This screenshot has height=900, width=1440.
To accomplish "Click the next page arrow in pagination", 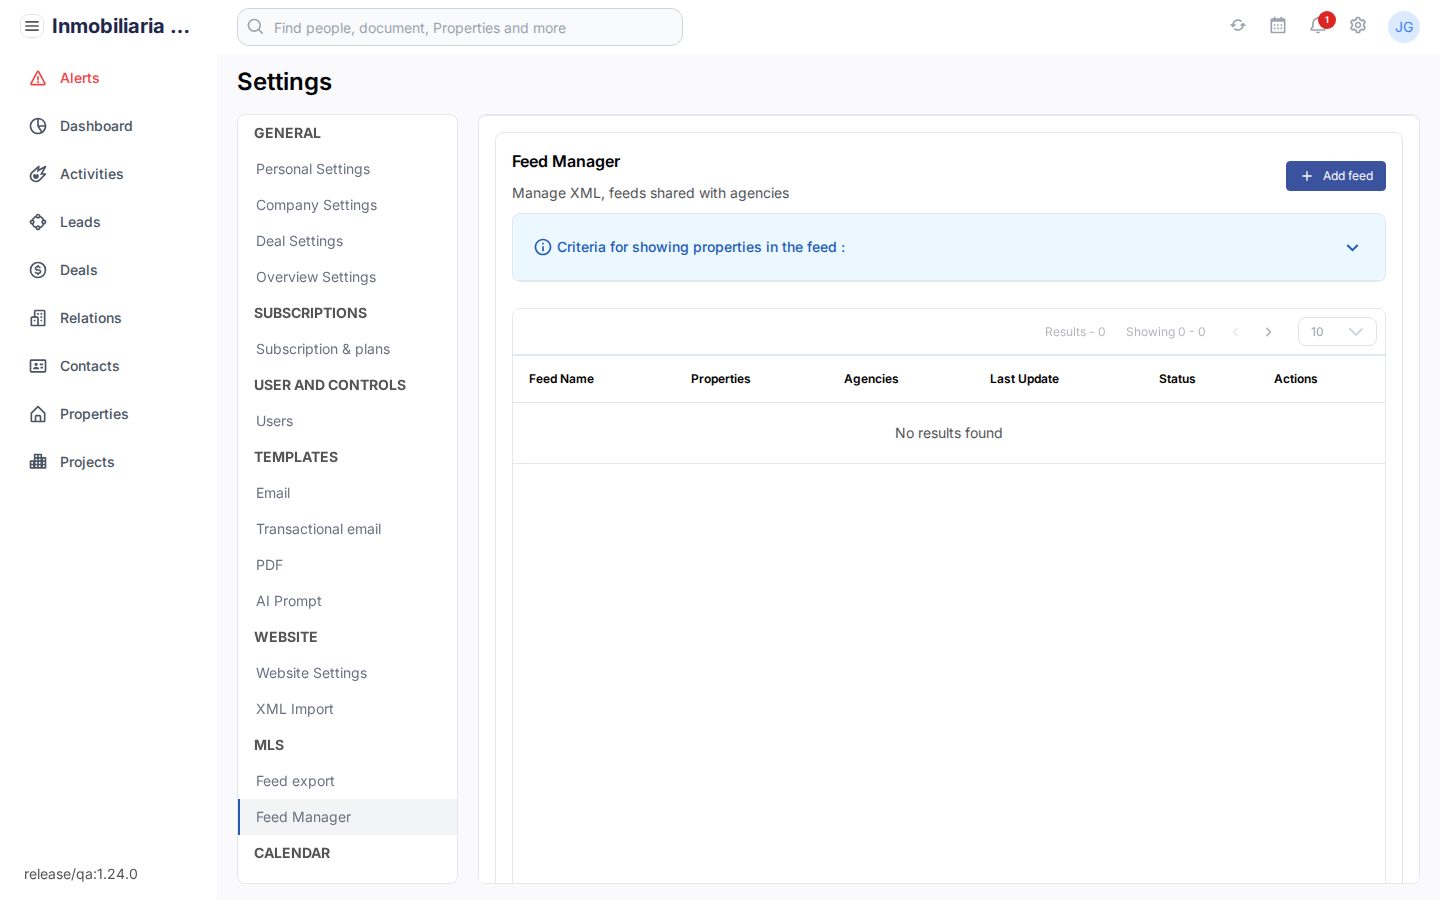I will (x=1268, y=331).
